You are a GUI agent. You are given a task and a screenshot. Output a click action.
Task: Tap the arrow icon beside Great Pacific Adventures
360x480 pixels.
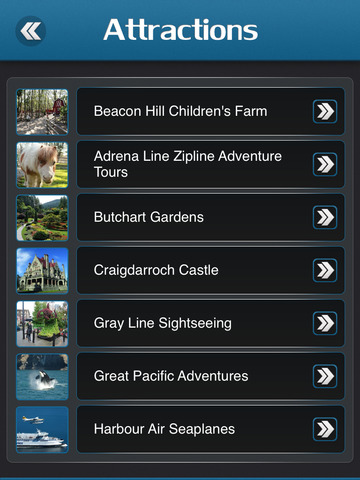(x=325, y=376)
